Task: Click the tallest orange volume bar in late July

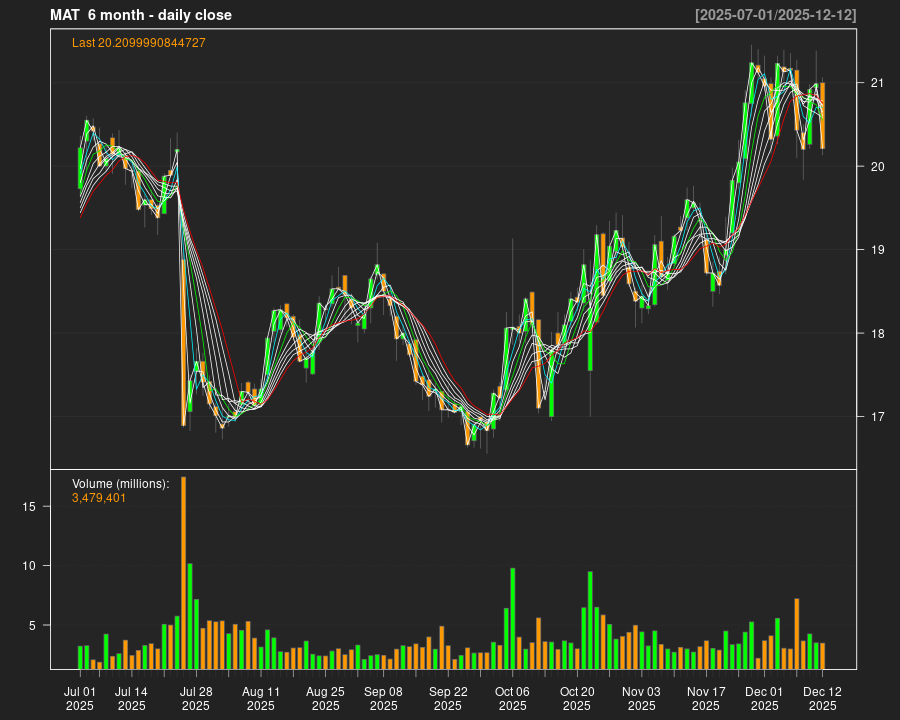Action: coord(183,572)
